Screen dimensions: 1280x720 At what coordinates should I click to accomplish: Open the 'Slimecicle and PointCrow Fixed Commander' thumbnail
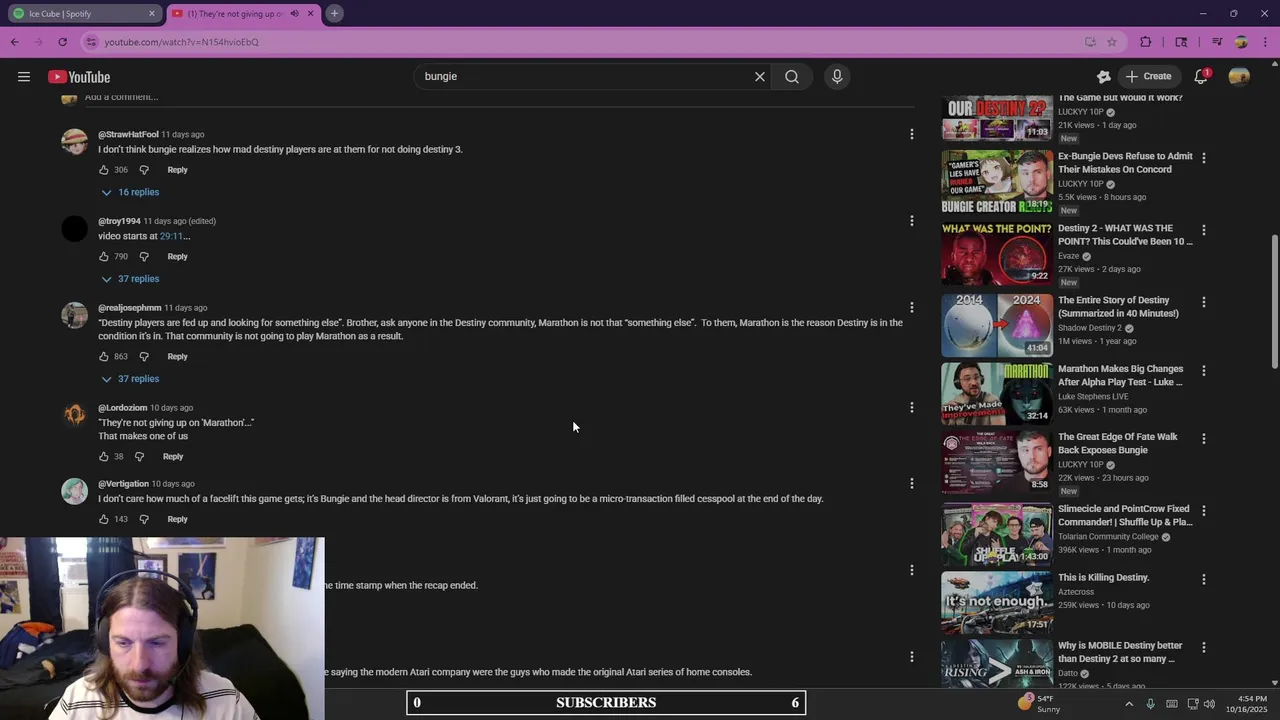click(x=997, y=534)
